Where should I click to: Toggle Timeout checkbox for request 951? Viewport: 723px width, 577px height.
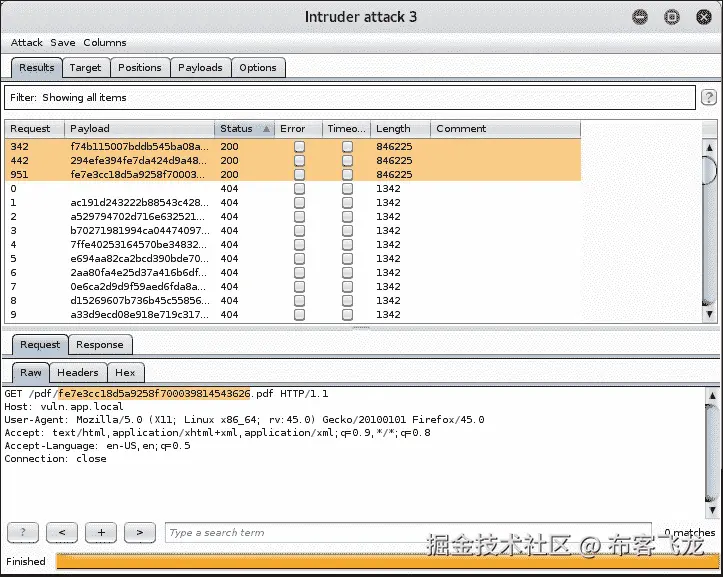(347, 174)
